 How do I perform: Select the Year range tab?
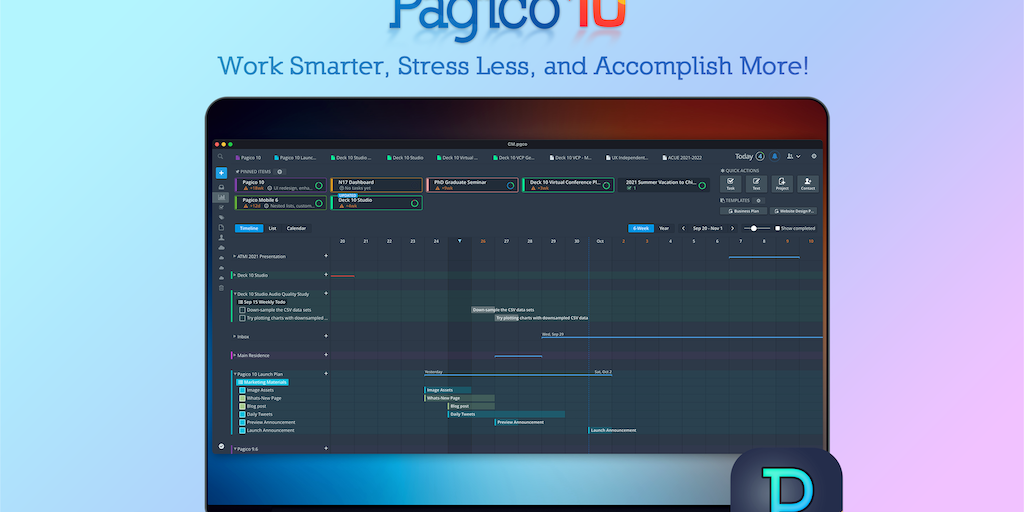pos(664,229)
